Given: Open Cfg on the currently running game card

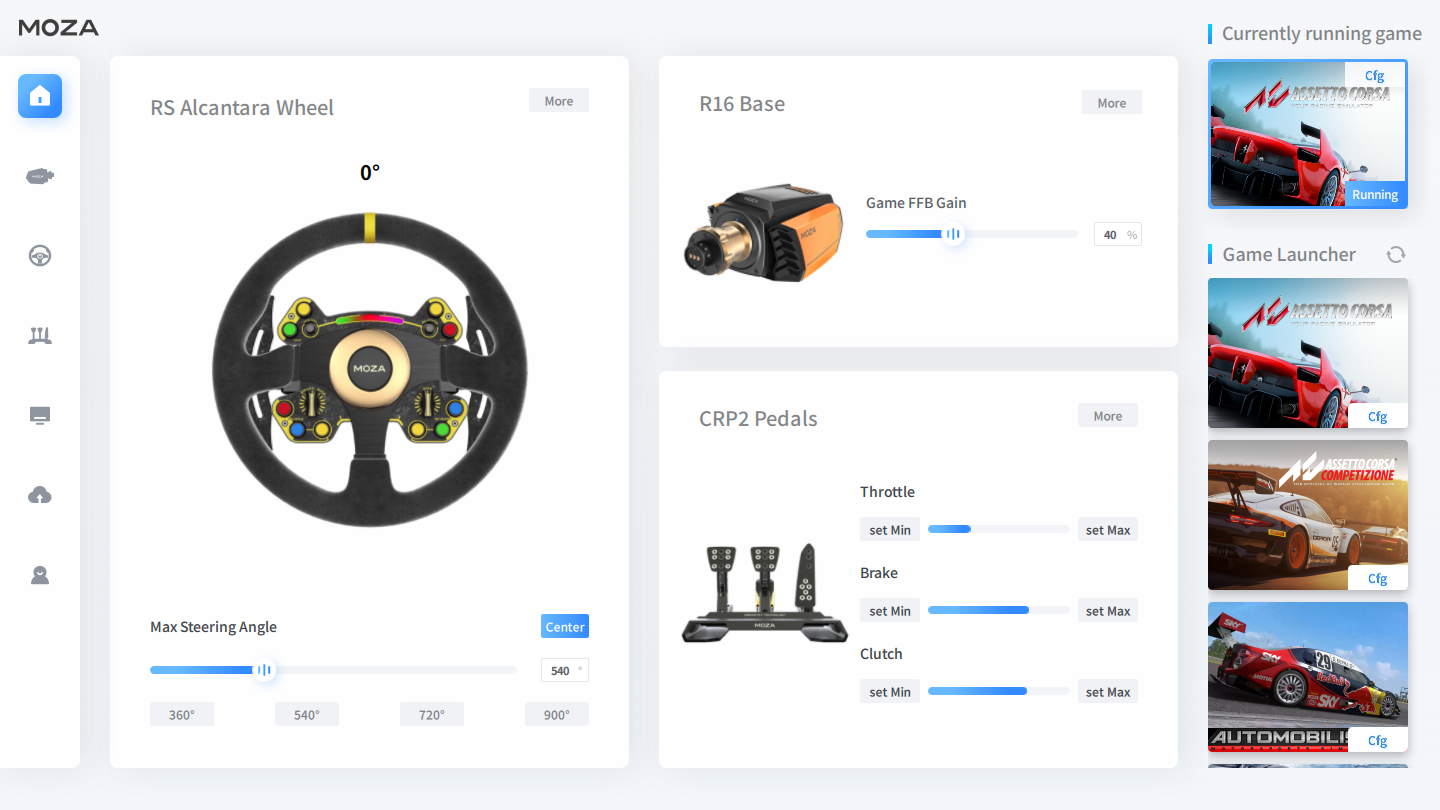Looking at the screenshot, I should [x=1375, y=76].
